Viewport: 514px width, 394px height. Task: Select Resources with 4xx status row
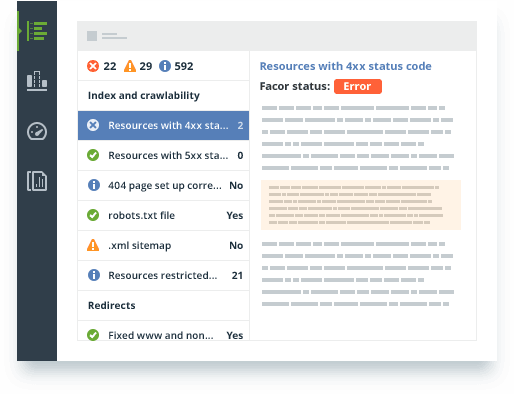pyautogui.click(x=163, y=125)
